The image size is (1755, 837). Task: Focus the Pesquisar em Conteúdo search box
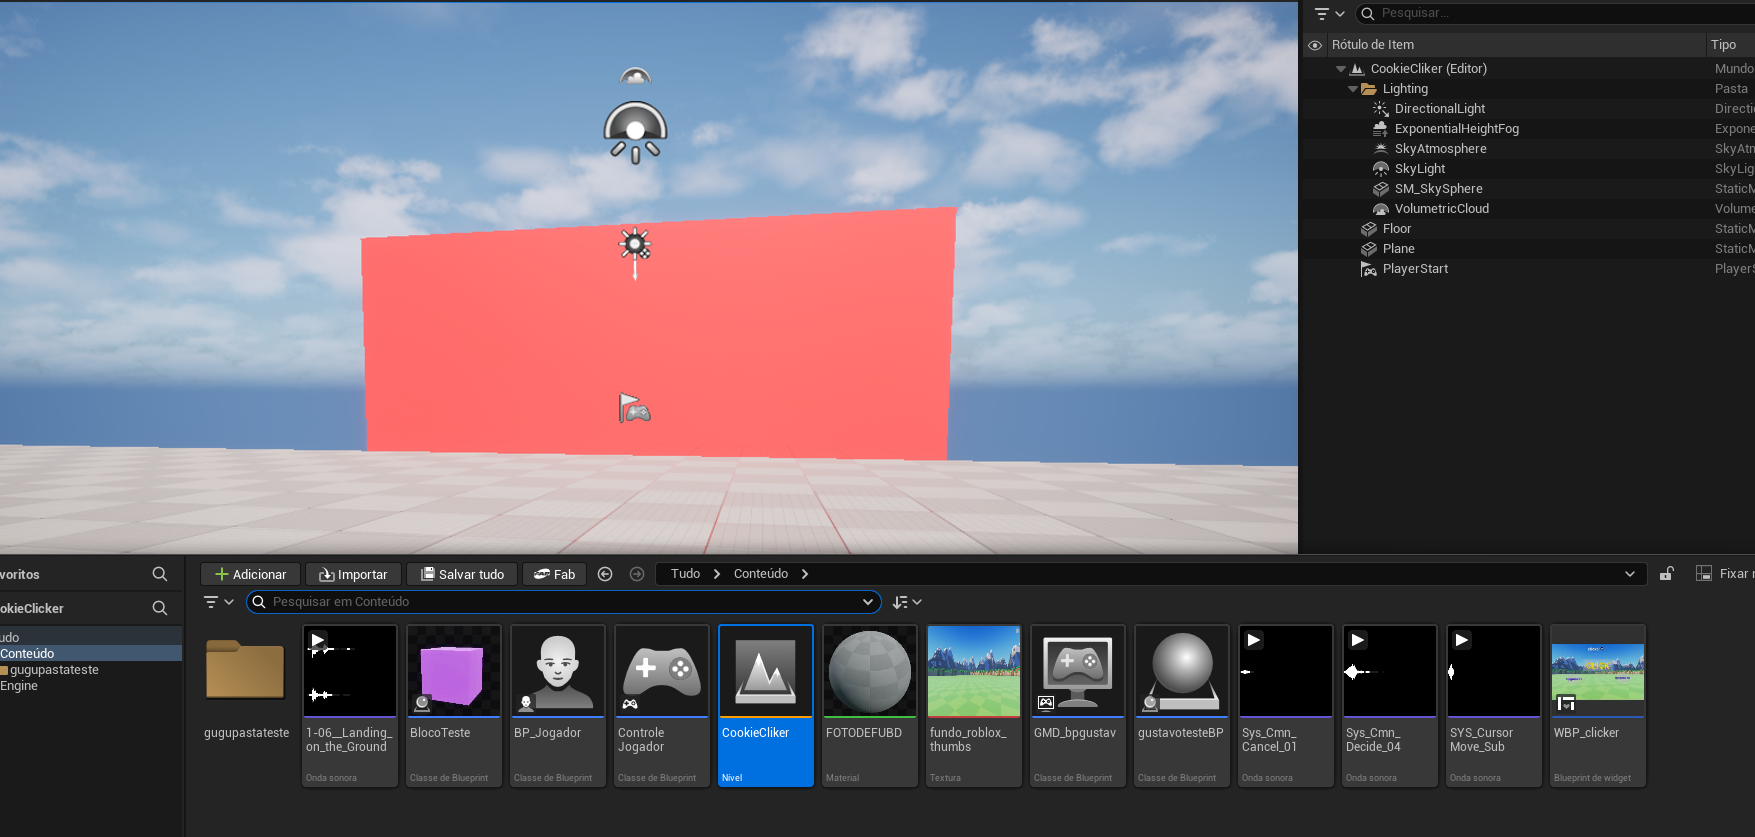(564, 602)
